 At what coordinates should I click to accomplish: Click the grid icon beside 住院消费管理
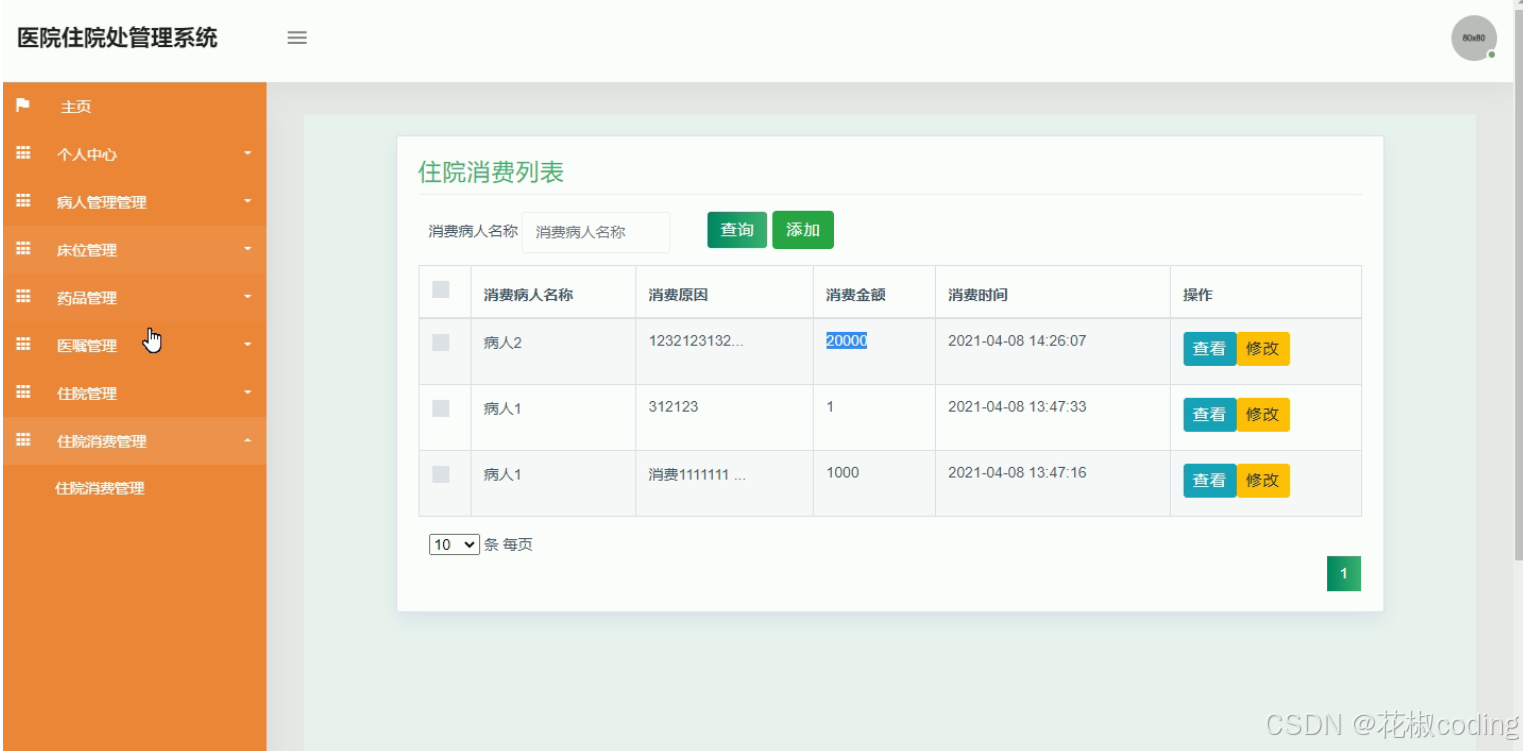click(x=22, y=441)
